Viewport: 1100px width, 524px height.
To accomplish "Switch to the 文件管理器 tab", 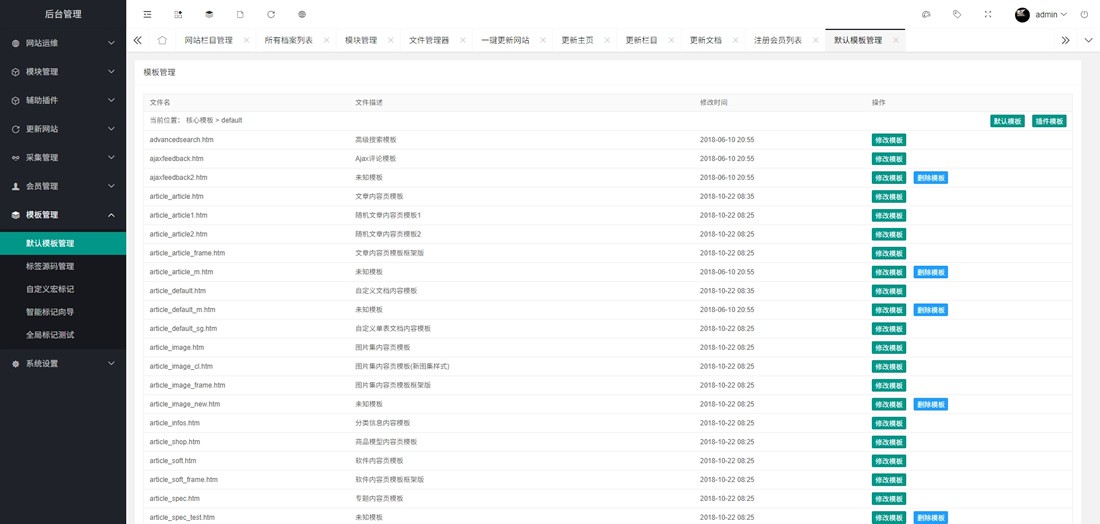I will (x=429, y=40).
